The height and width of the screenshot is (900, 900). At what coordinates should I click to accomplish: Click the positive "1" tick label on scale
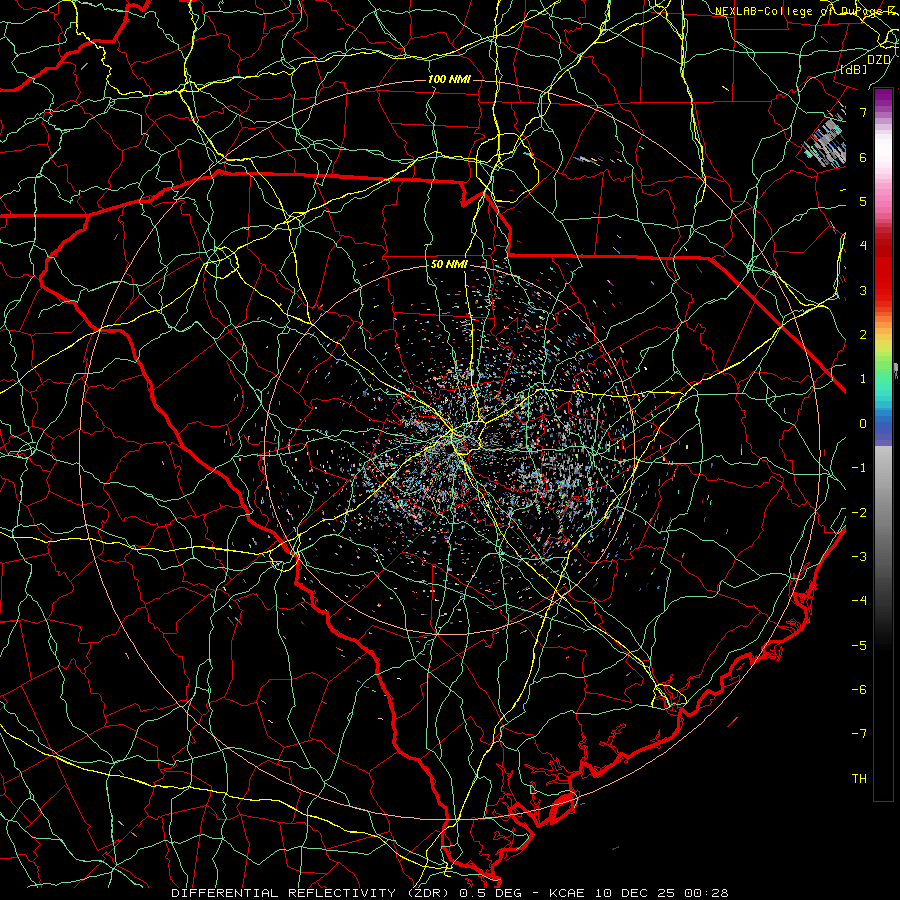pos(863,379)
